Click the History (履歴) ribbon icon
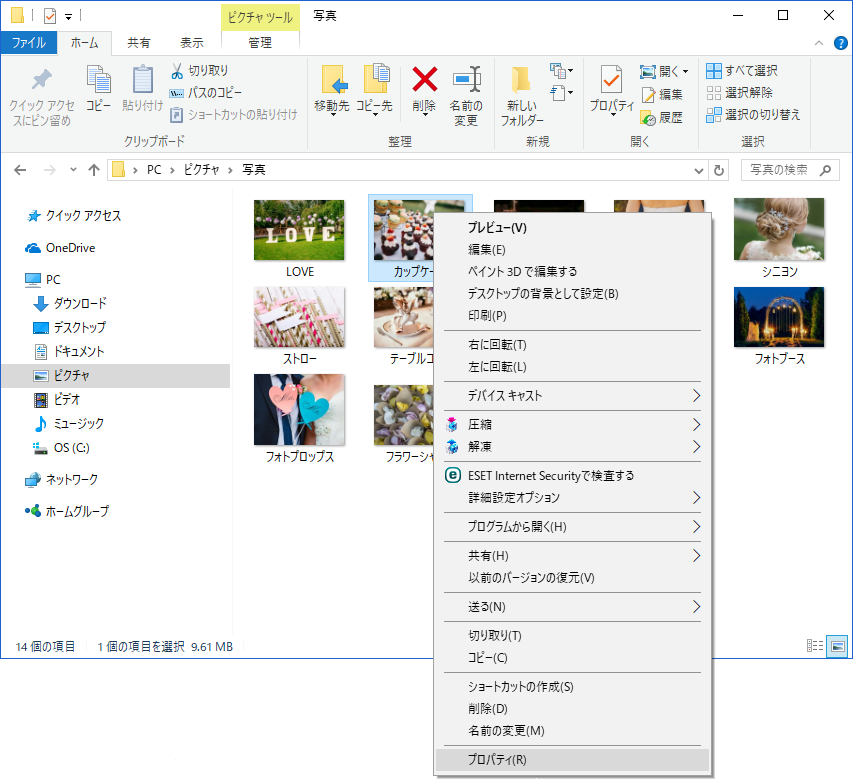The image size is (853, 780). [648, 117]
